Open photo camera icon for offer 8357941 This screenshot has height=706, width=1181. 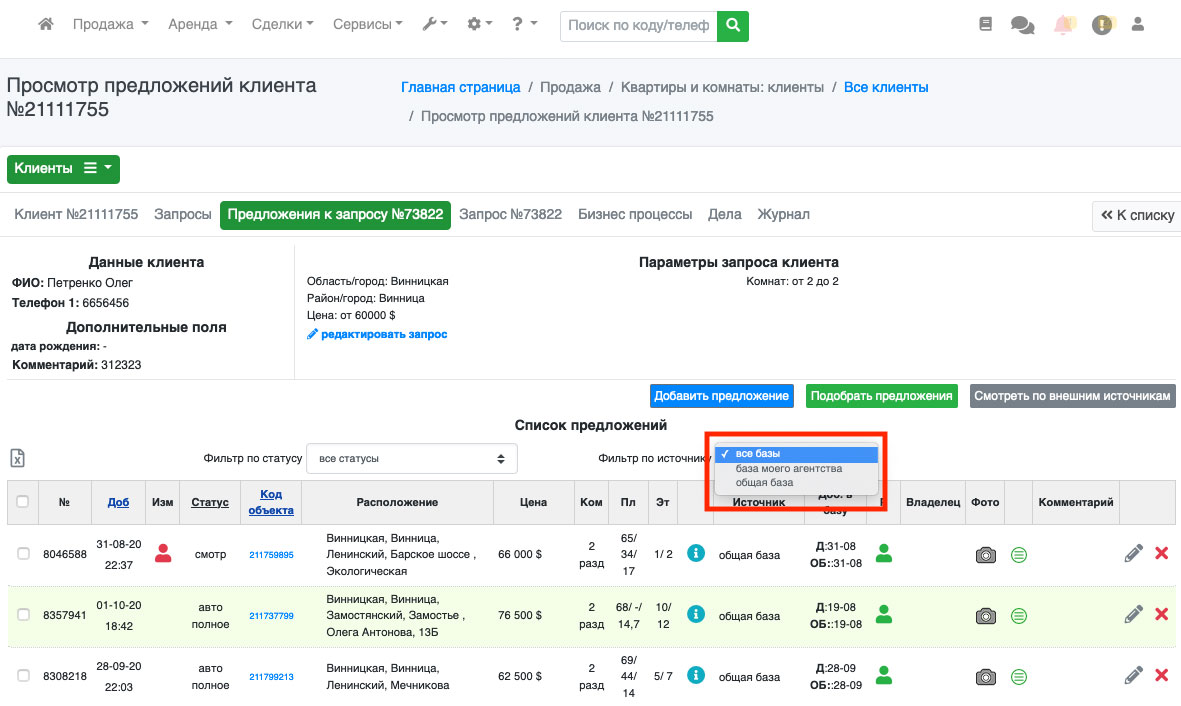point(986,615)
